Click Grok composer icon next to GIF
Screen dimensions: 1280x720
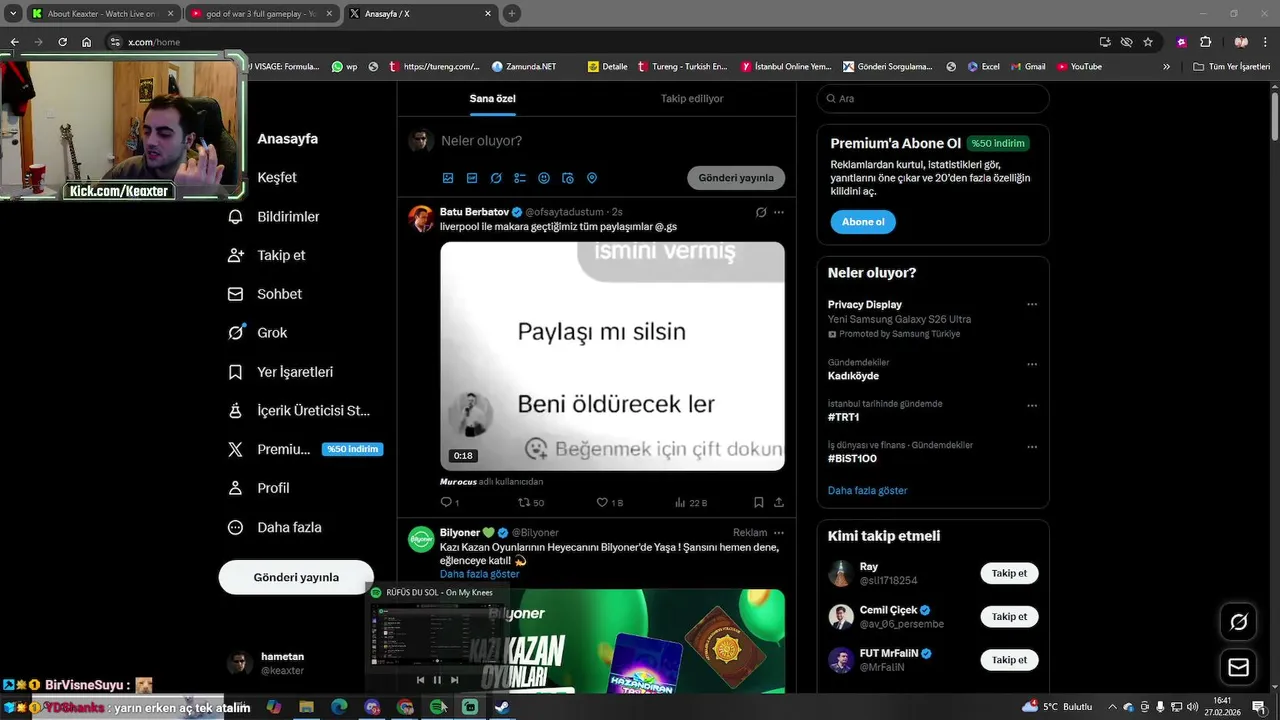(496, 178)
